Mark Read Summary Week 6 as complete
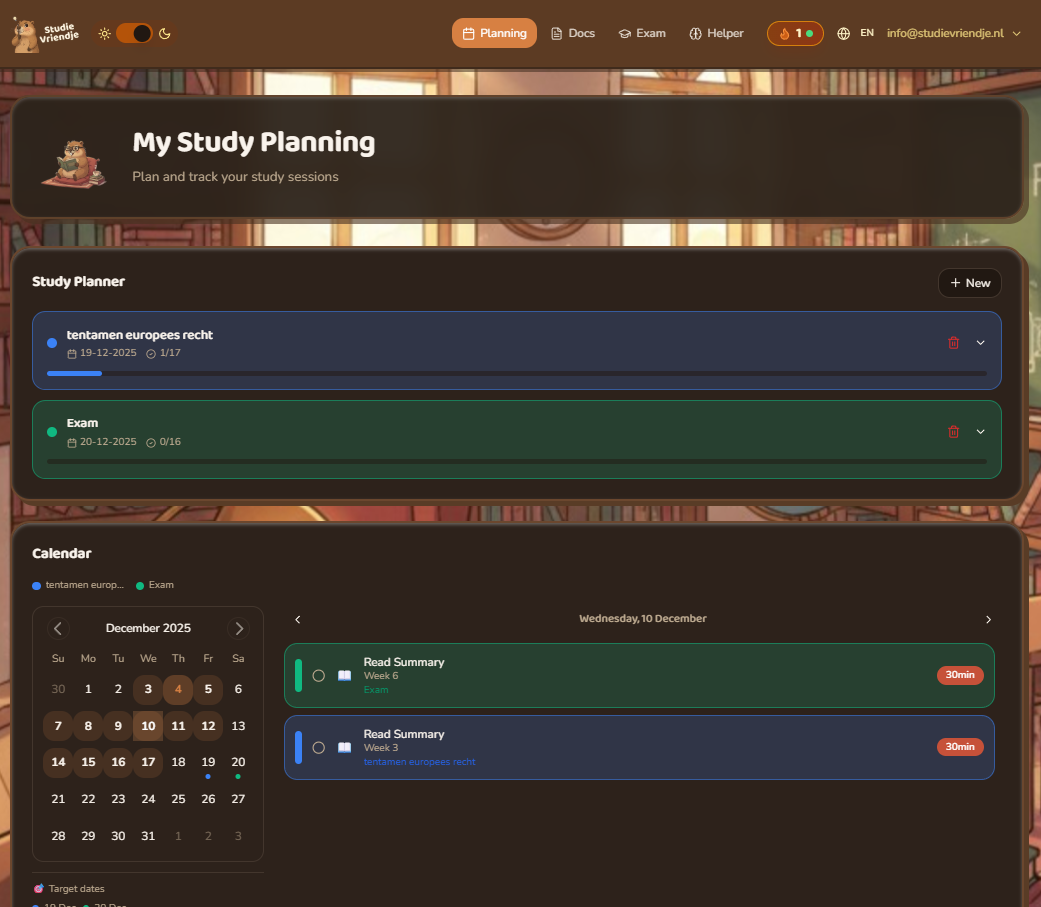Image resolution: width=1041 pixels, height=907 pixels. coord(318,675)
